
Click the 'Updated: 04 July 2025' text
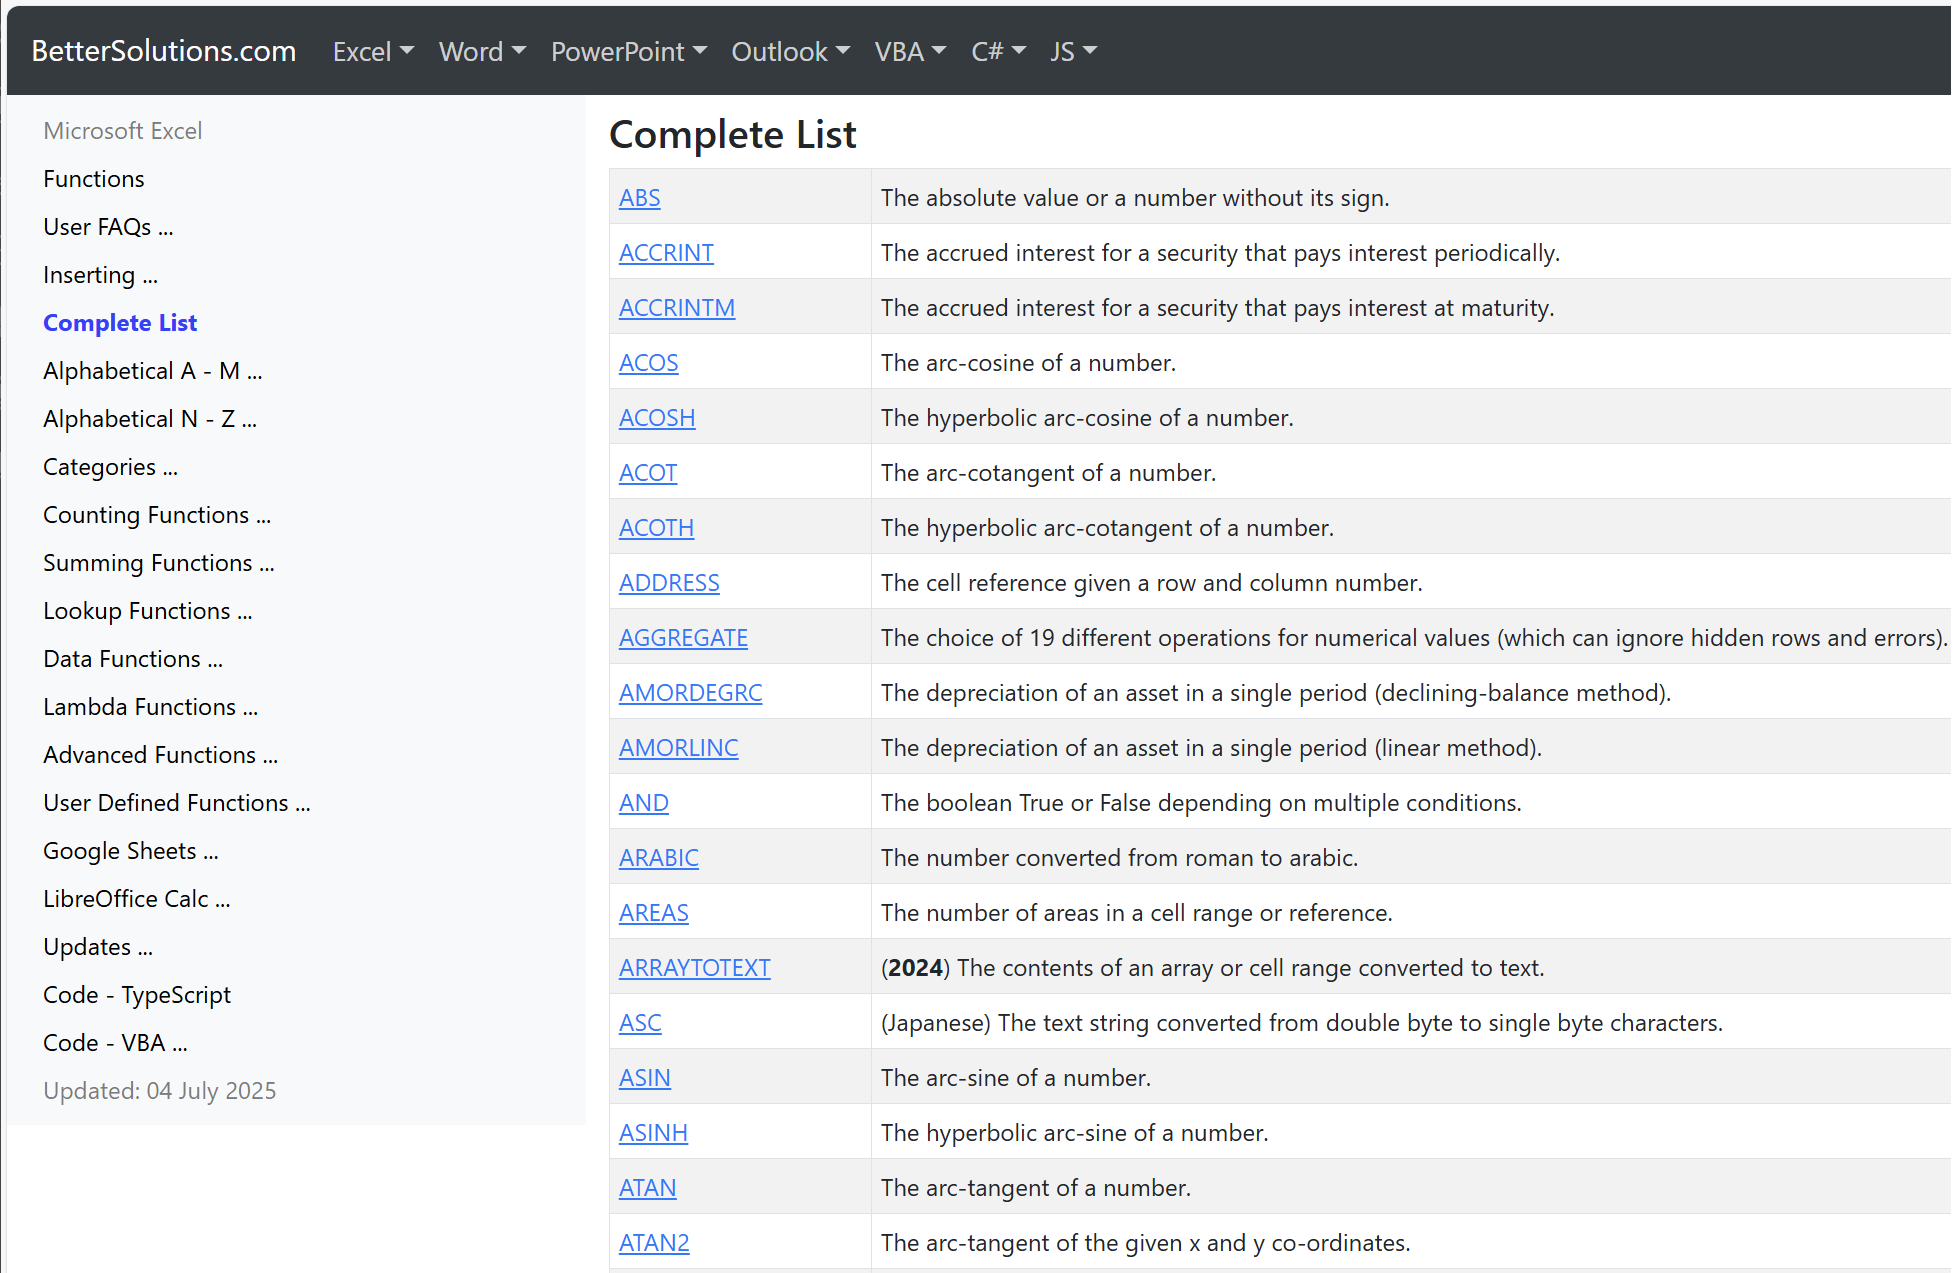pyautogui.click(x=160, y=1091)
